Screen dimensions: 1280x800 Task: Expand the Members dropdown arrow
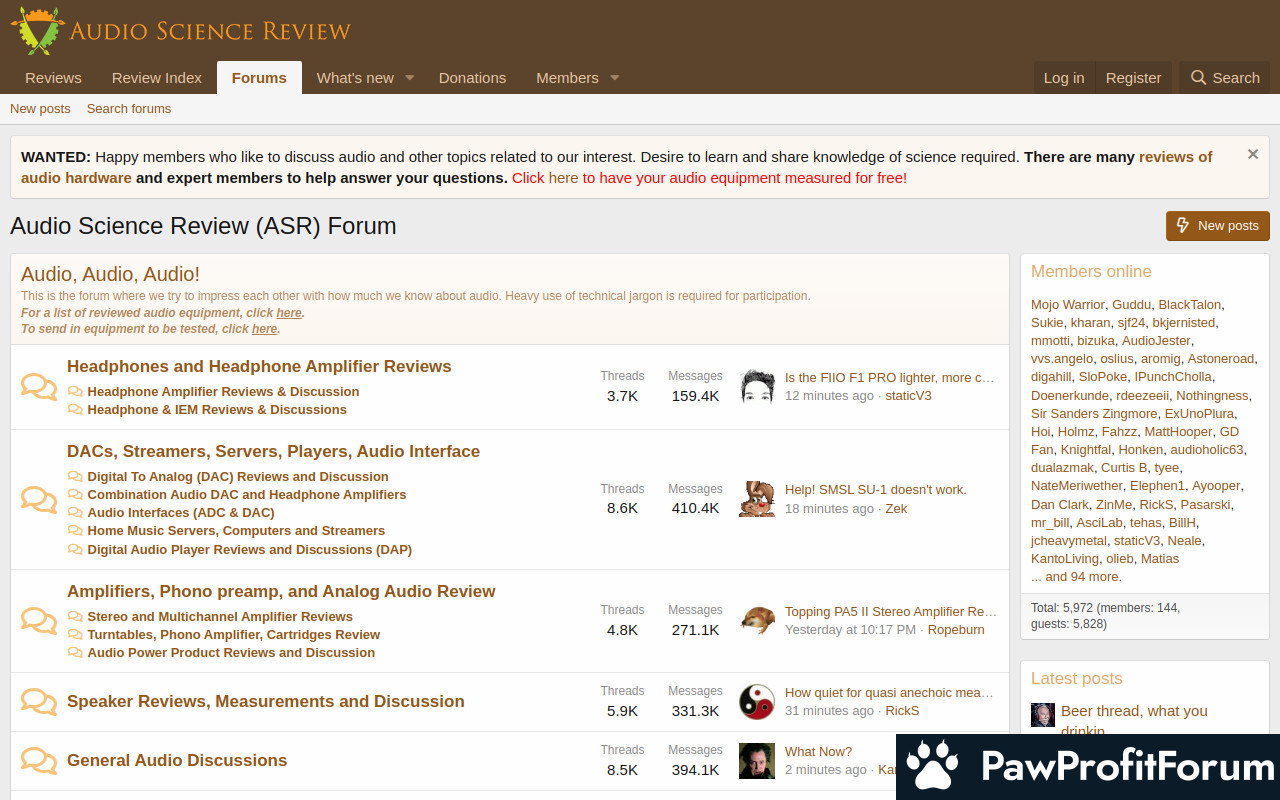point(614,78)
